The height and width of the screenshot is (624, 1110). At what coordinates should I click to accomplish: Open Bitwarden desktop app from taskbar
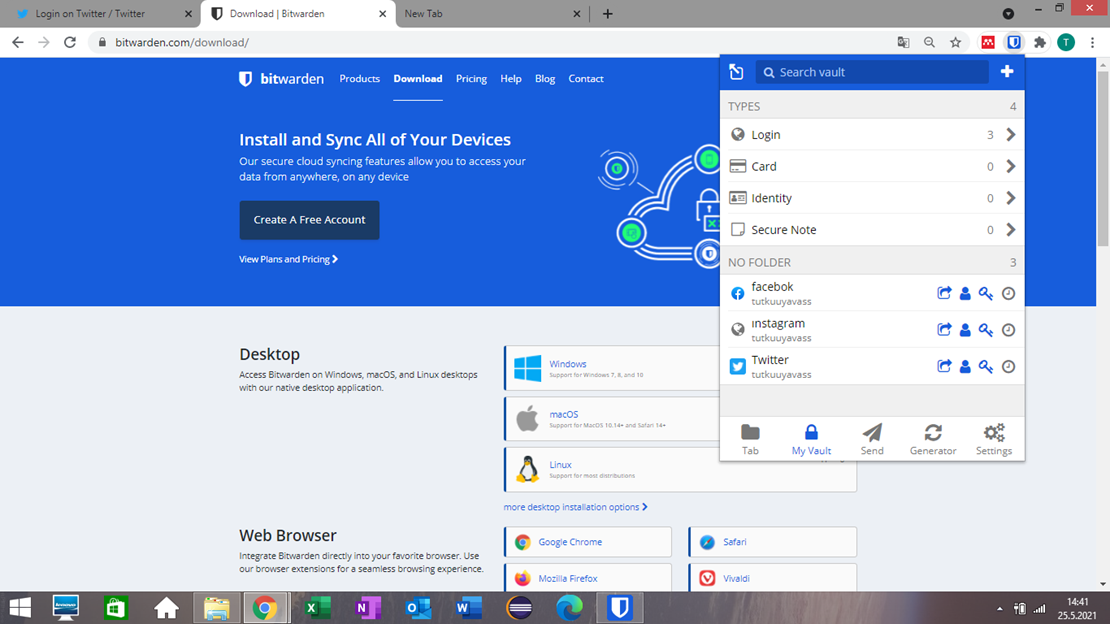tap(619, 608)
